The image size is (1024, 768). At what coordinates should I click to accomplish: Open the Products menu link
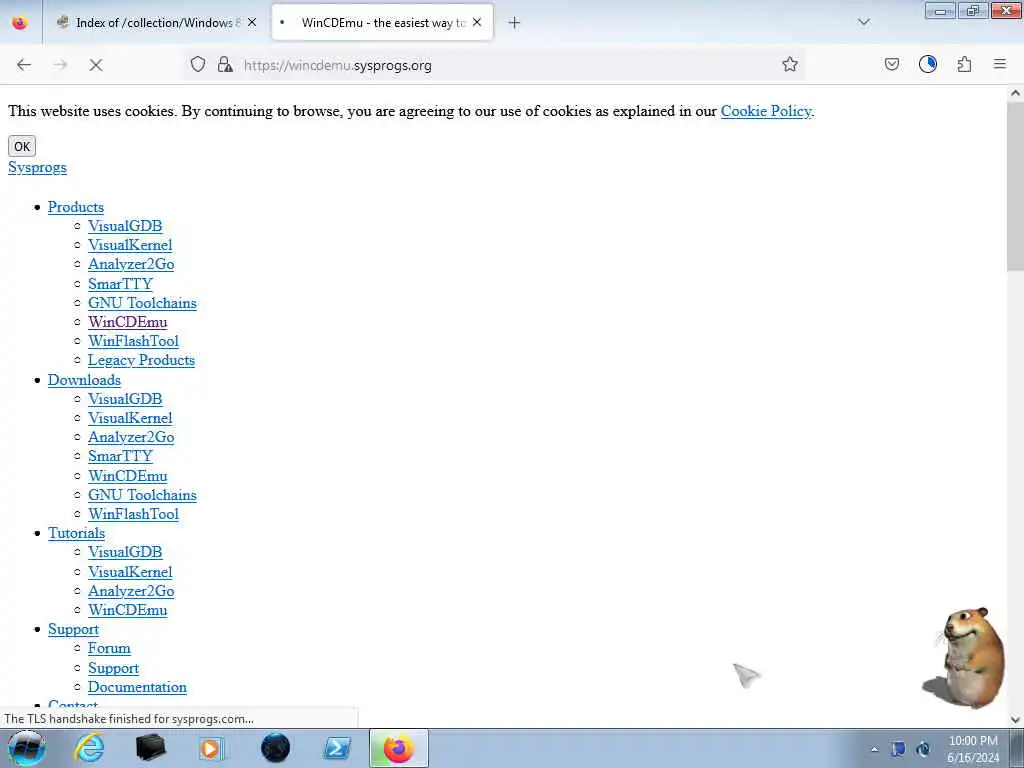point(76,207)
